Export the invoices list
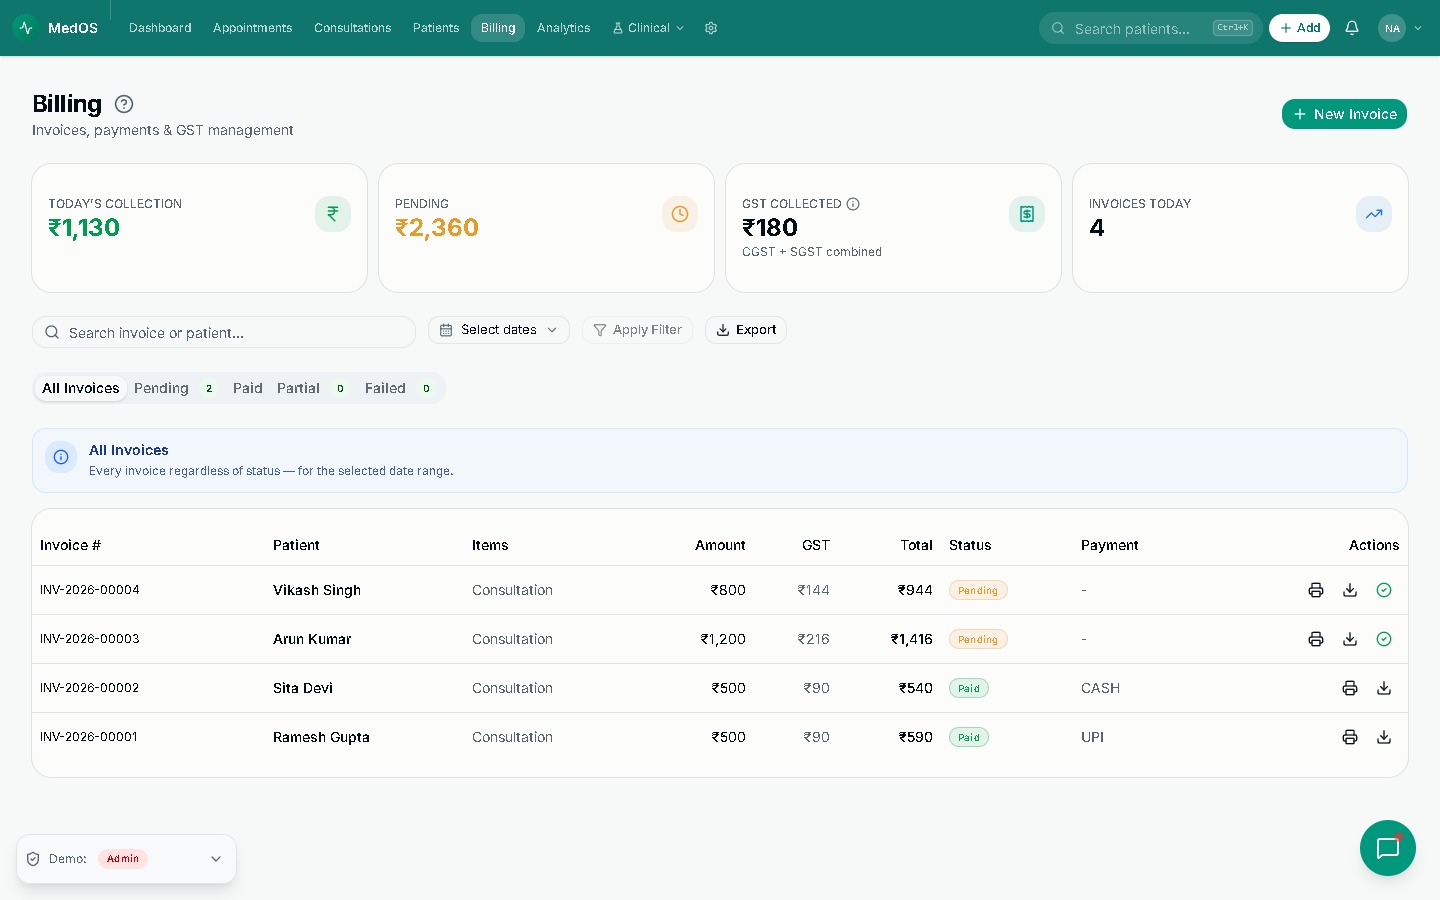 pos(746,330)
